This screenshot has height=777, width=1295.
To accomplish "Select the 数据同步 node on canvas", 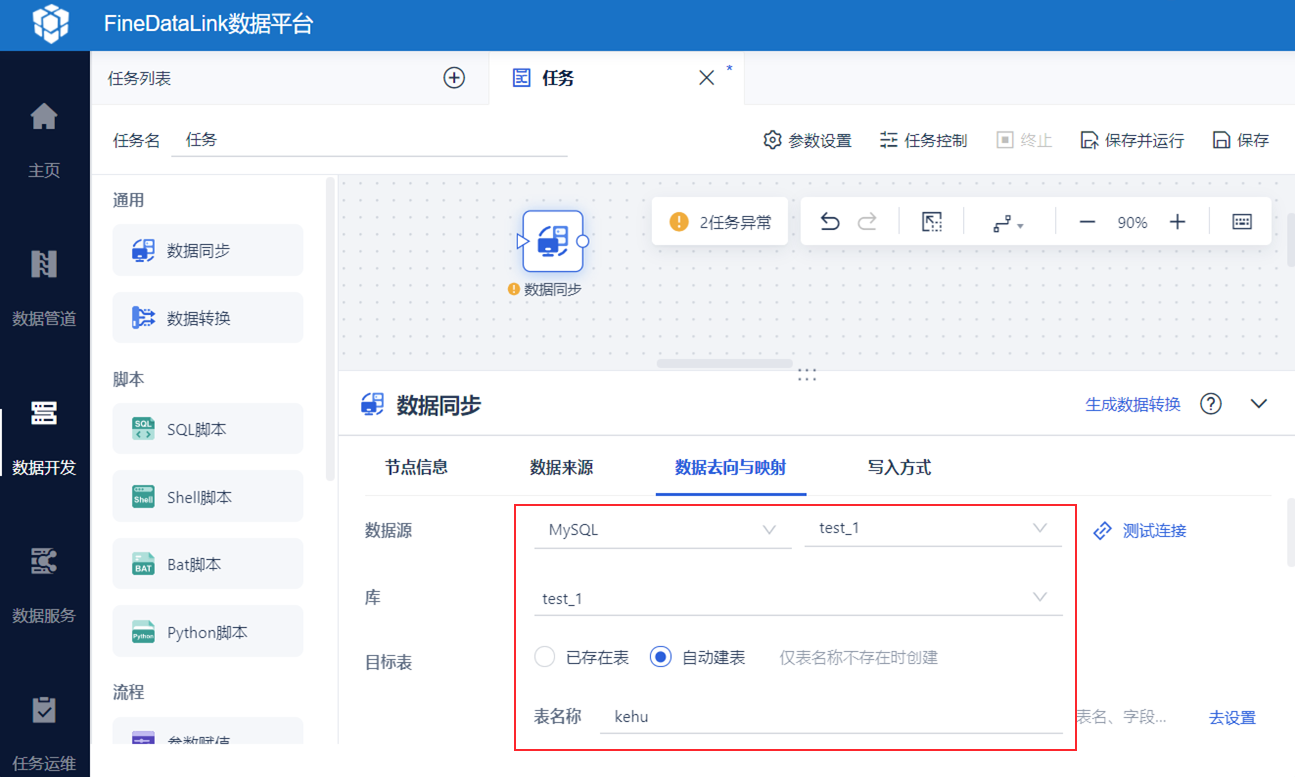I will (553, 241).
